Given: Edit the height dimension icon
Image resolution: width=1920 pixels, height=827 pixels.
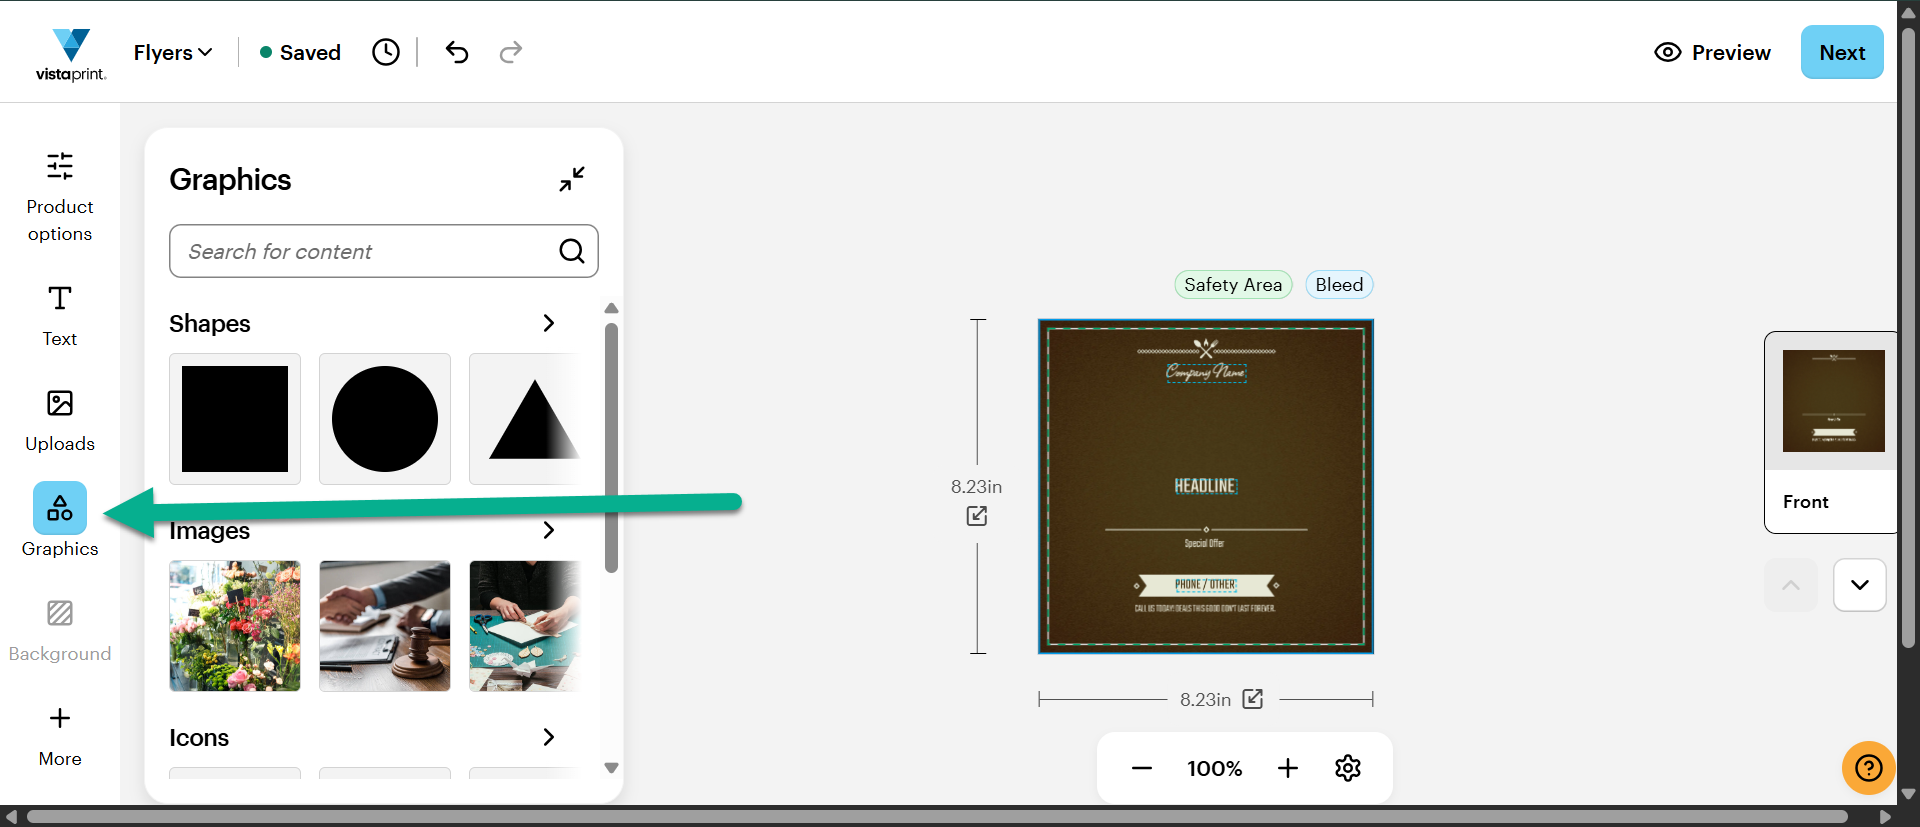Looking at the screenshot, I should [x=977, y=516].
